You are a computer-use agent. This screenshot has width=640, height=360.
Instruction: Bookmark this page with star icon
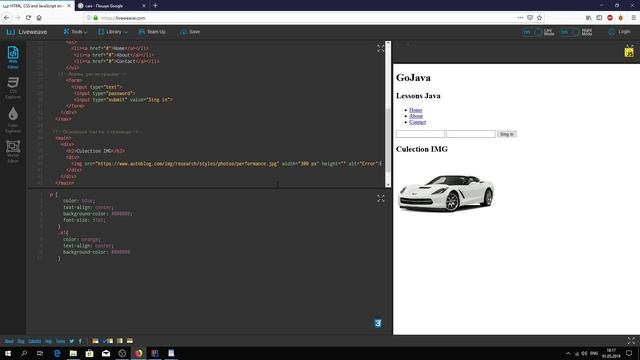(539, 18)
